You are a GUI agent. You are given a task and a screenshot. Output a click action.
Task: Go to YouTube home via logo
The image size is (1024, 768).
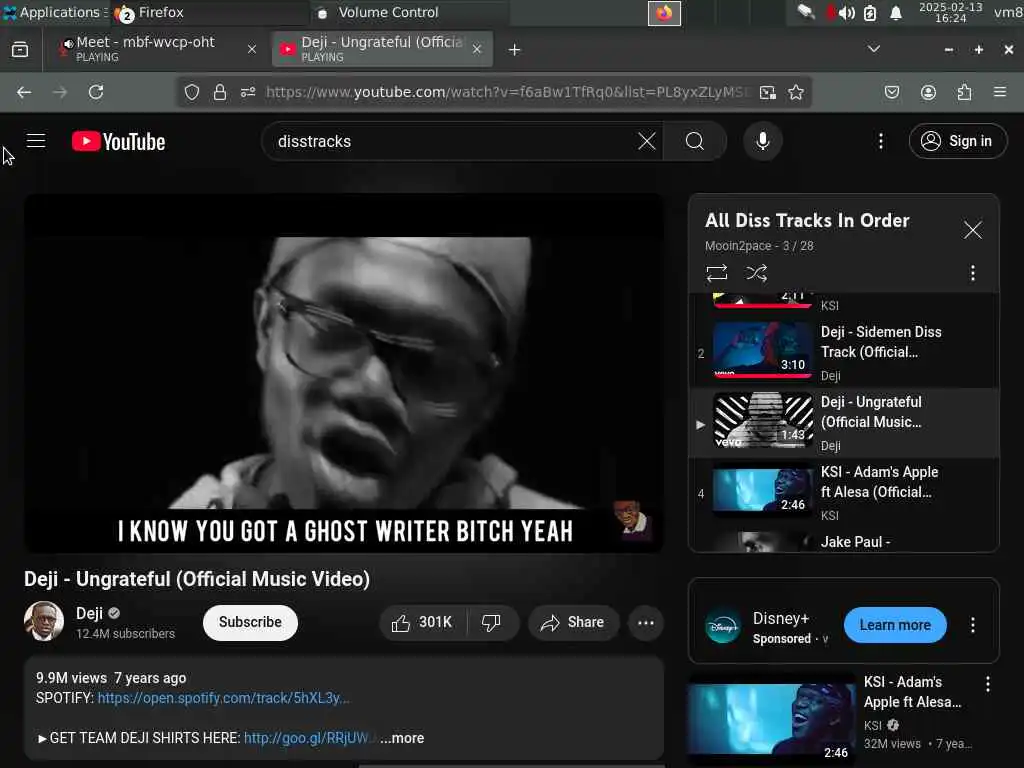[119, 142]
